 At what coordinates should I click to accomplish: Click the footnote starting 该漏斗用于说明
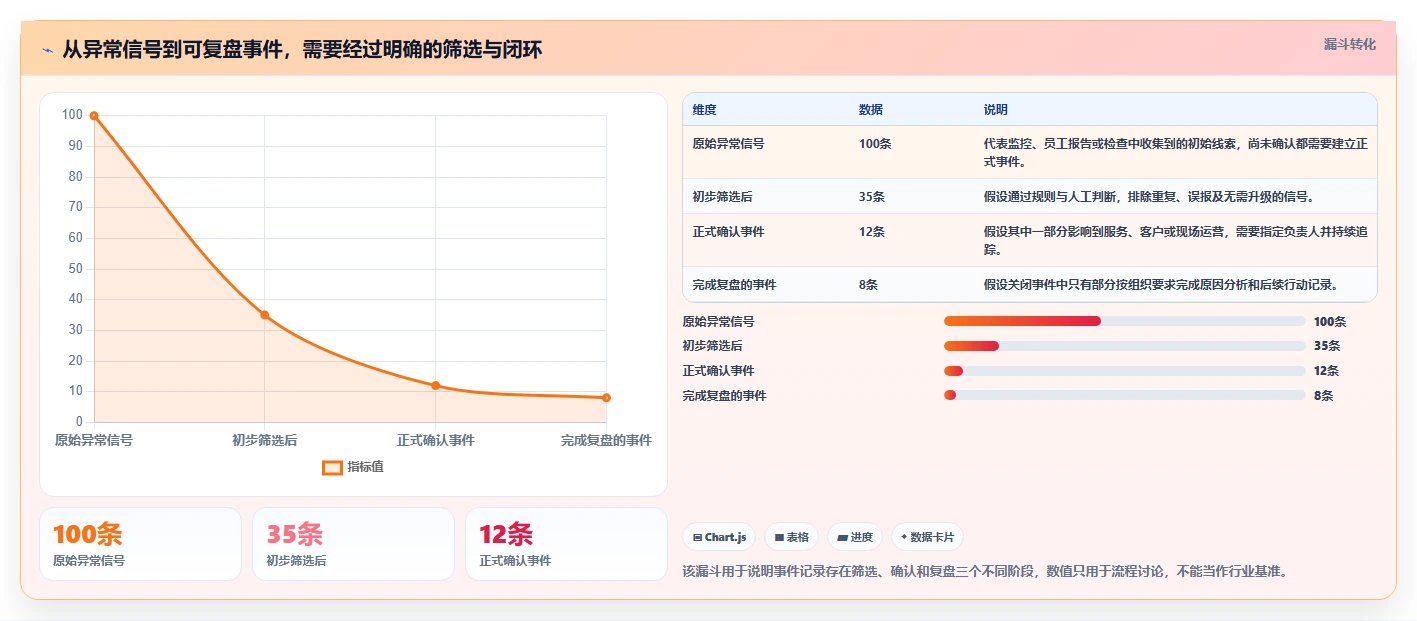[x=985, y=572]
